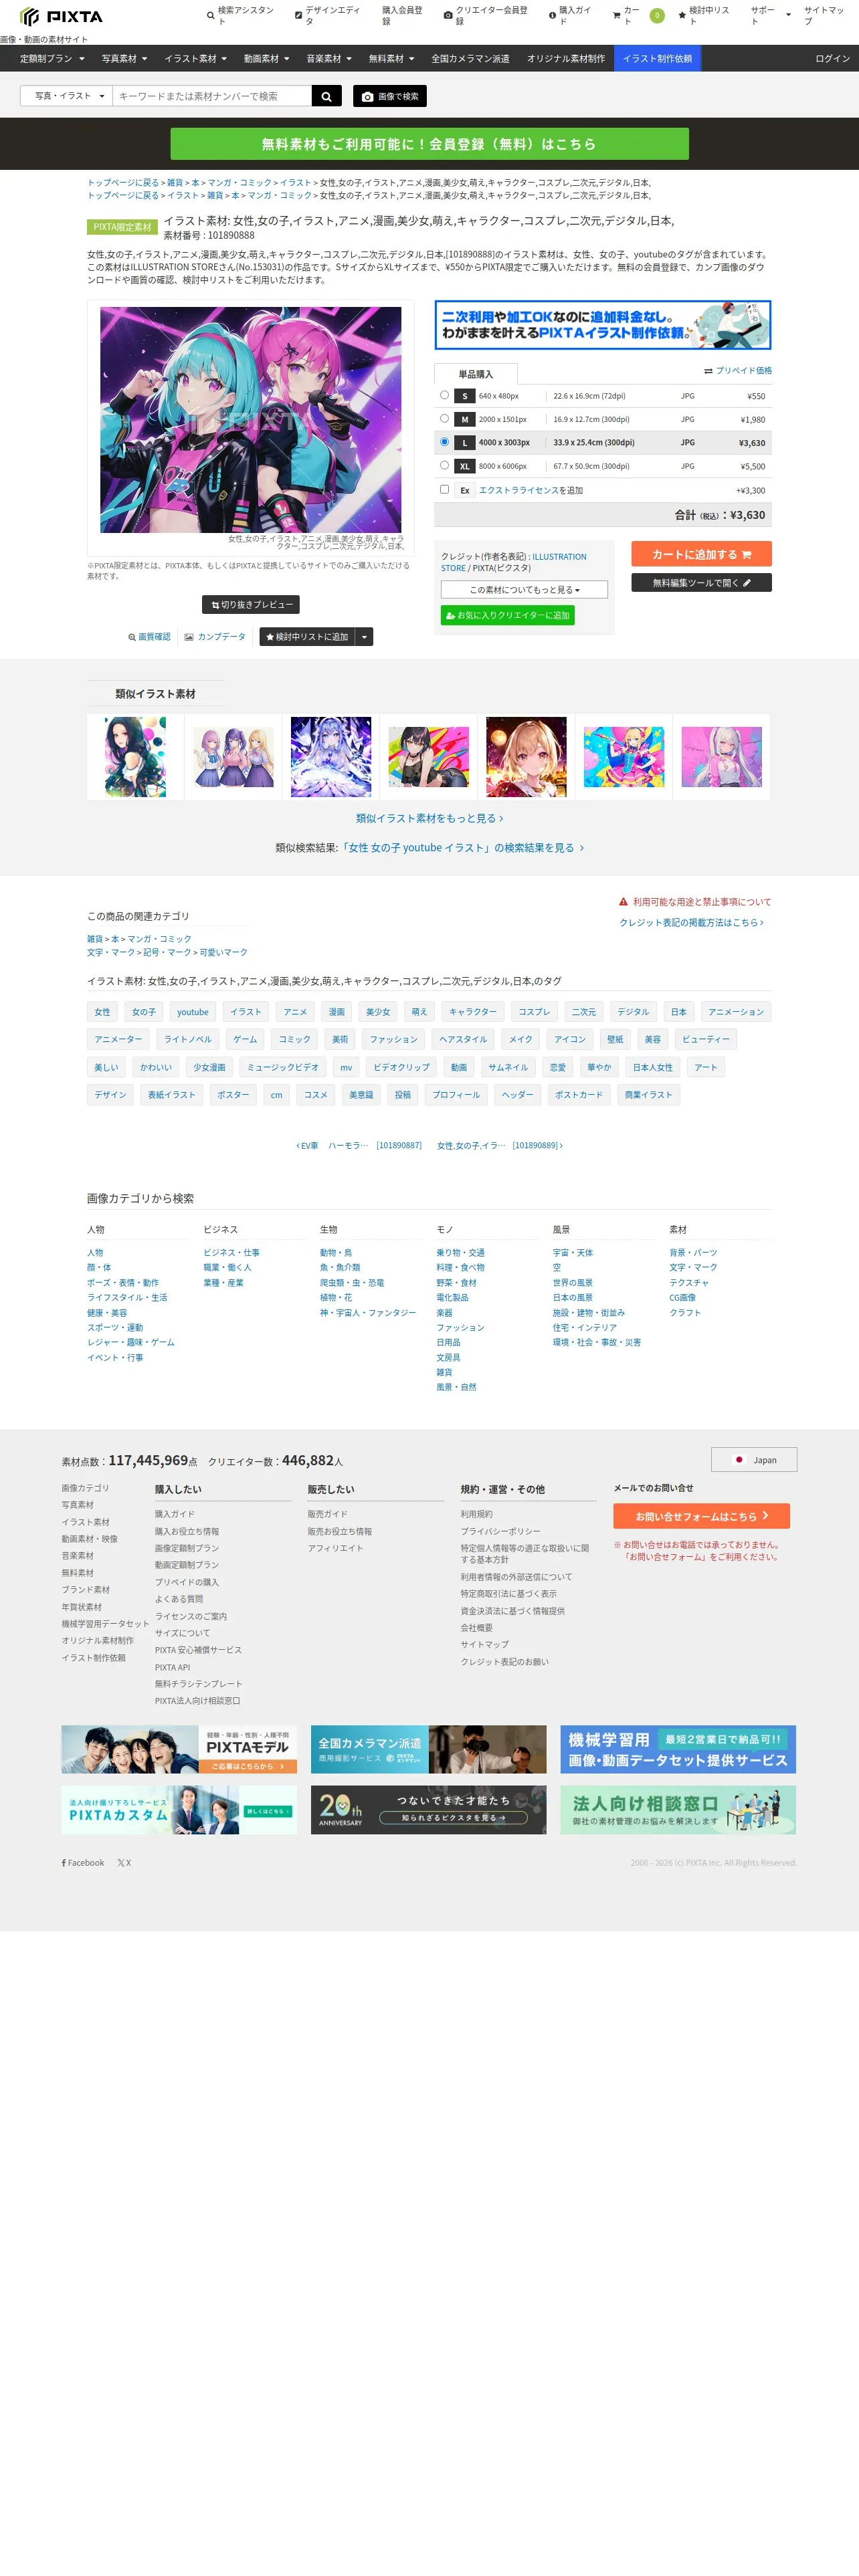859x2576 pixels.
Task: Click ログイン in nav bar
Action: 832,59
